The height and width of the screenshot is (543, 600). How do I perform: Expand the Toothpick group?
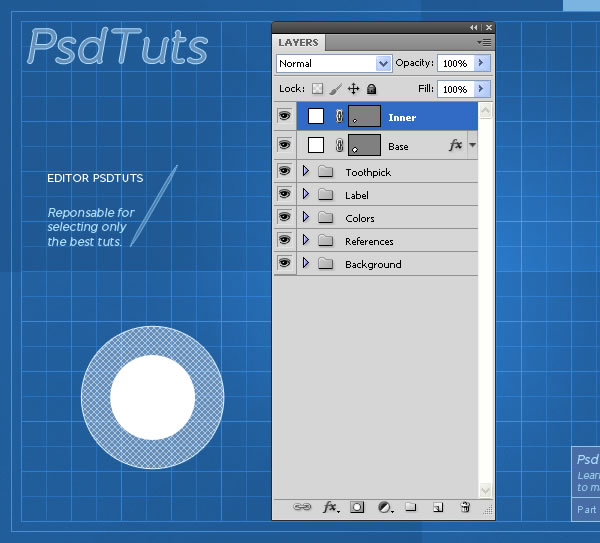(x=306, y=171)
